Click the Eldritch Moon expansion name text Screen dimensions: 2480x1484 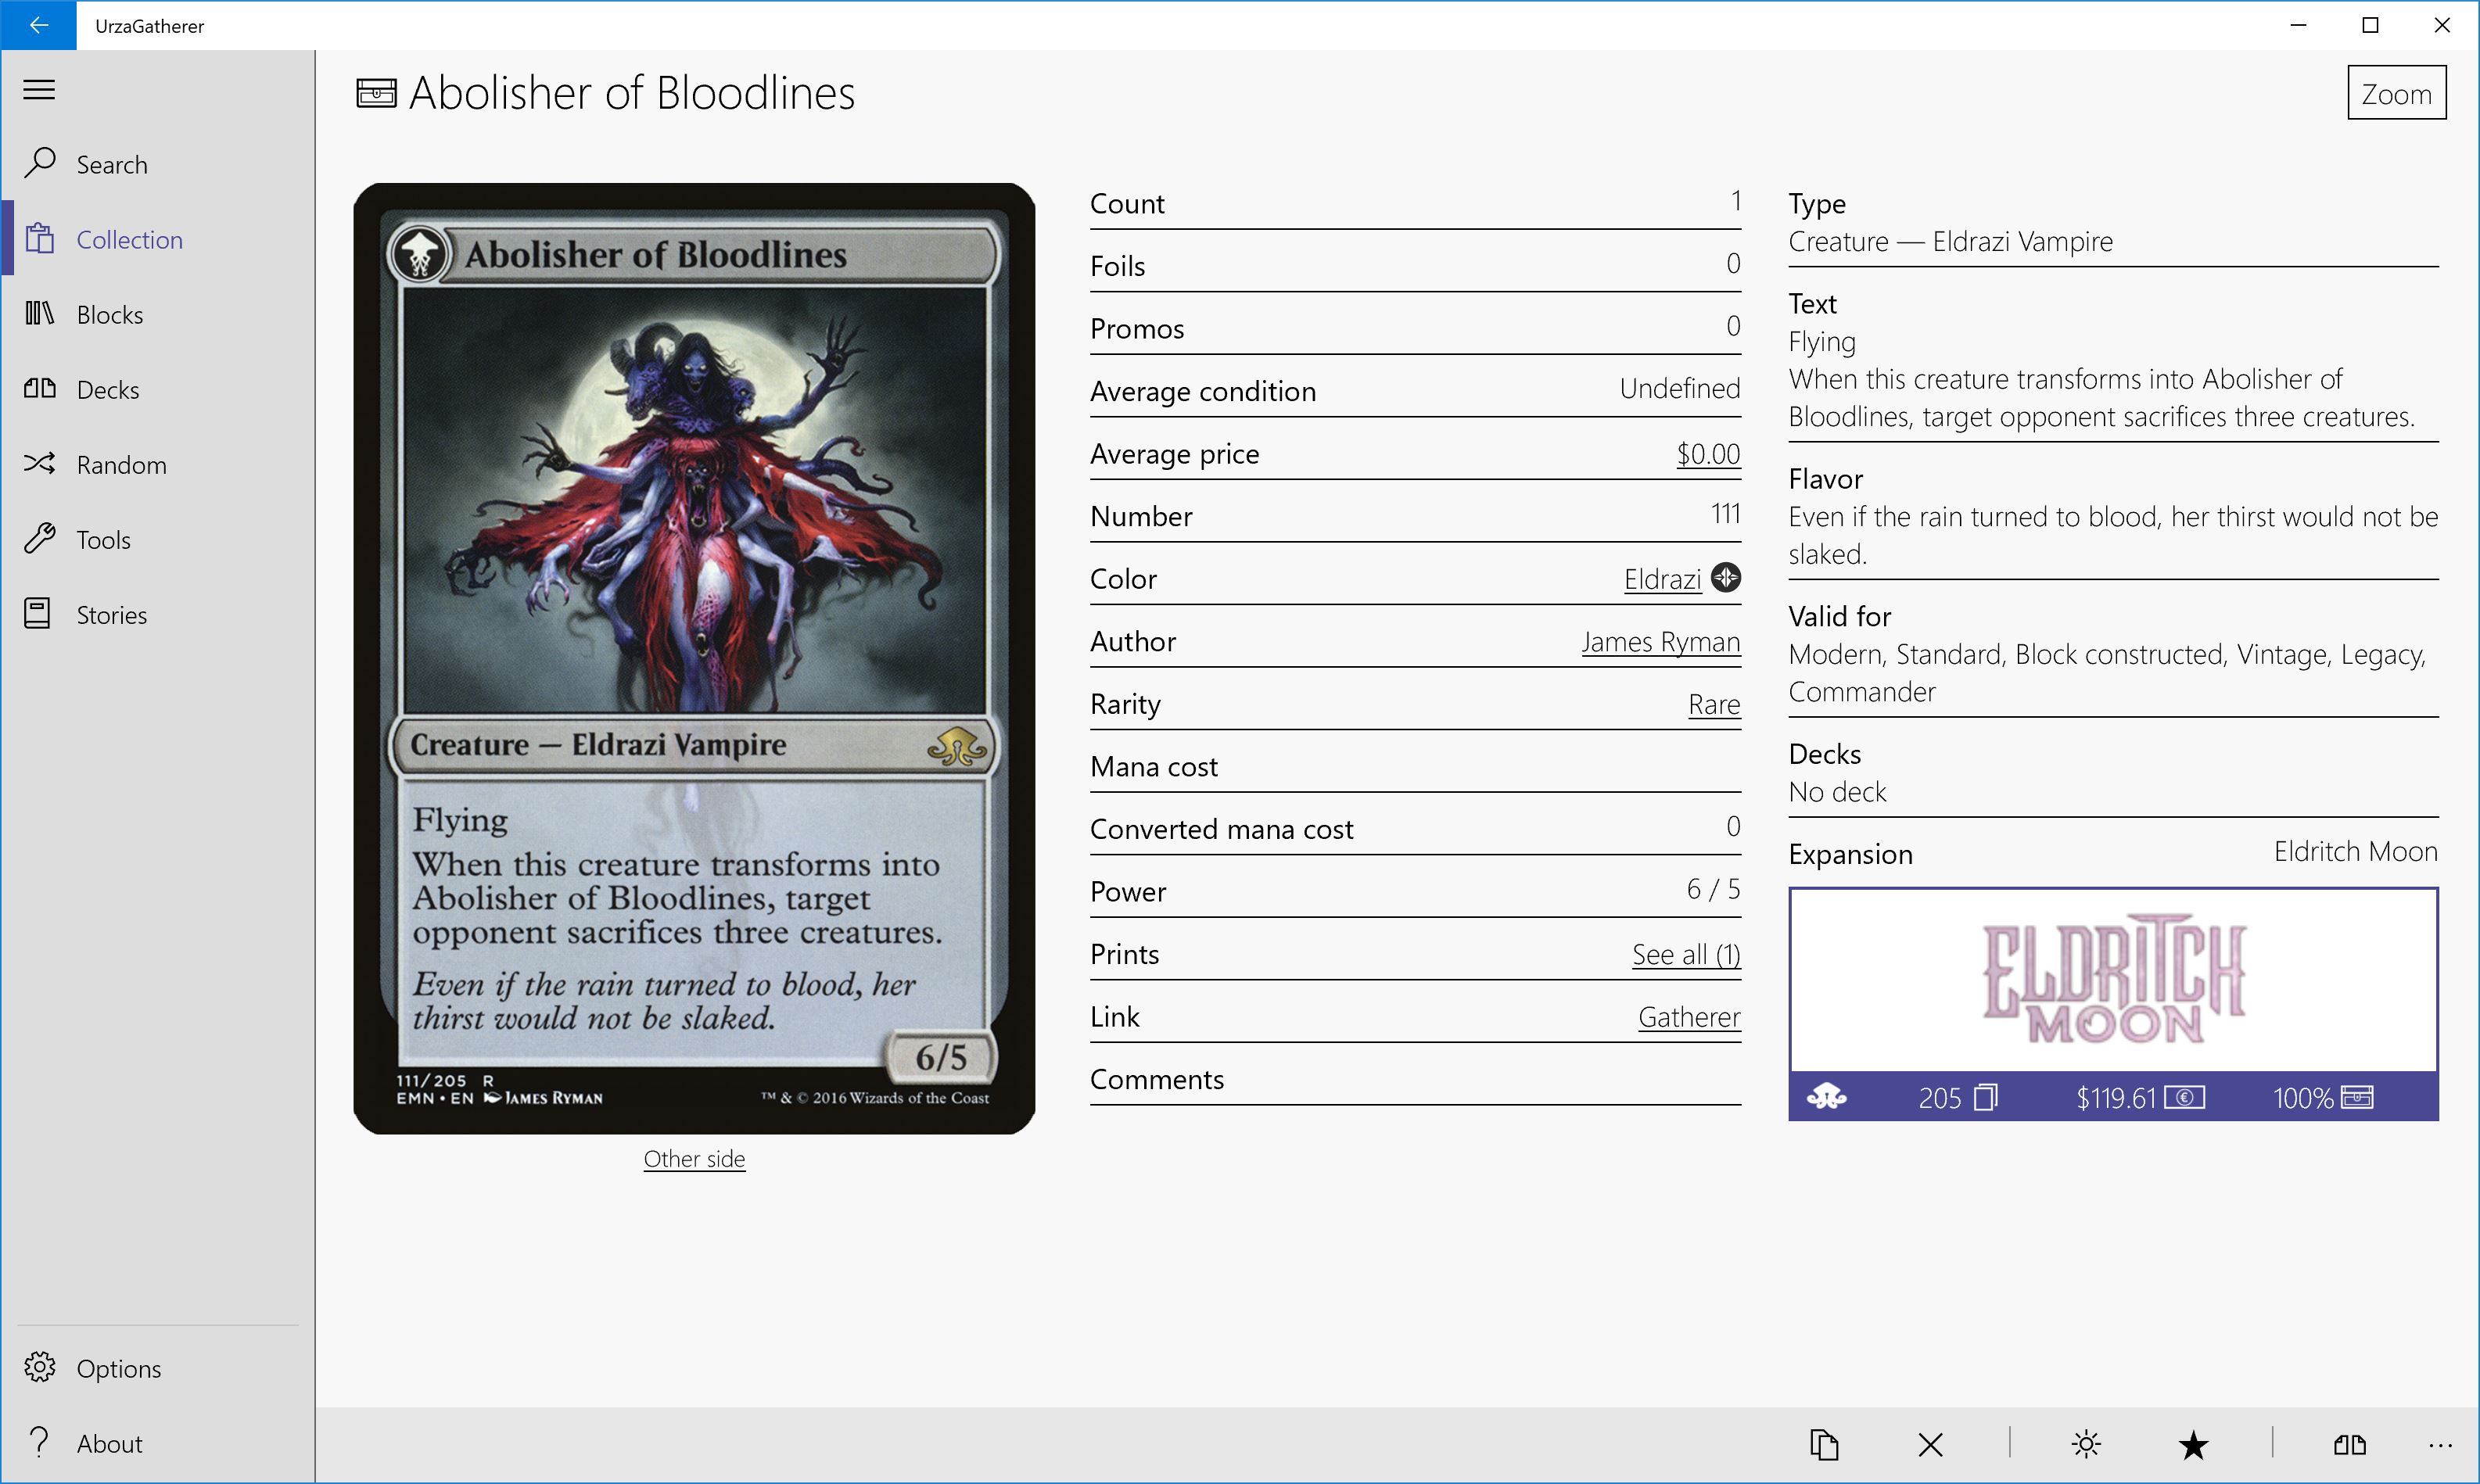tap(2355, 852)
